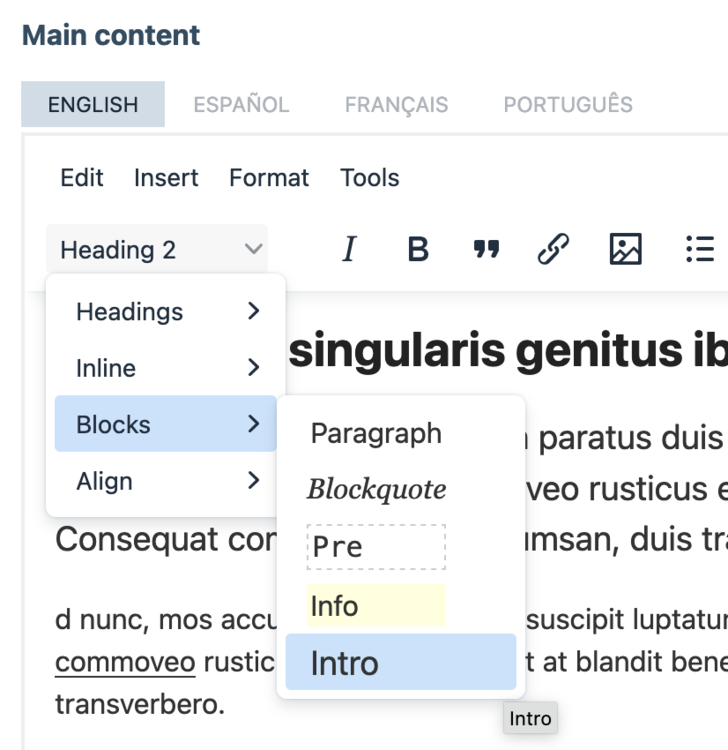Open the Format menu
Viewport: 728px width, 750px height.
tap(269, 178)
